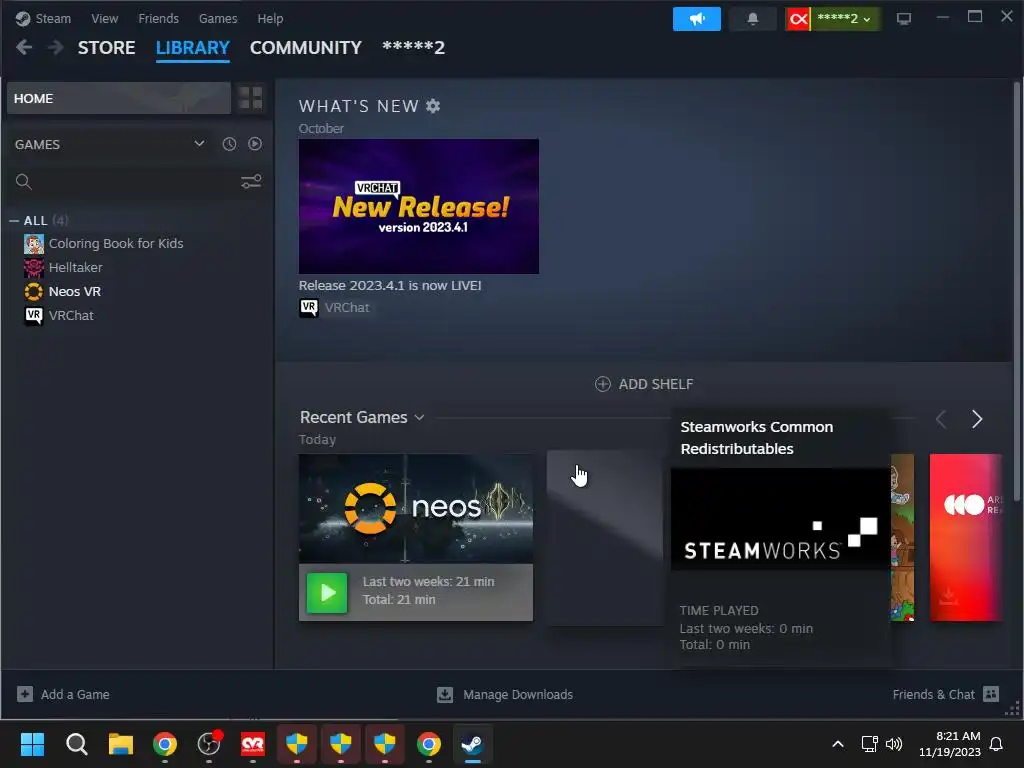Switch library to grid collections view

[251, 98]
